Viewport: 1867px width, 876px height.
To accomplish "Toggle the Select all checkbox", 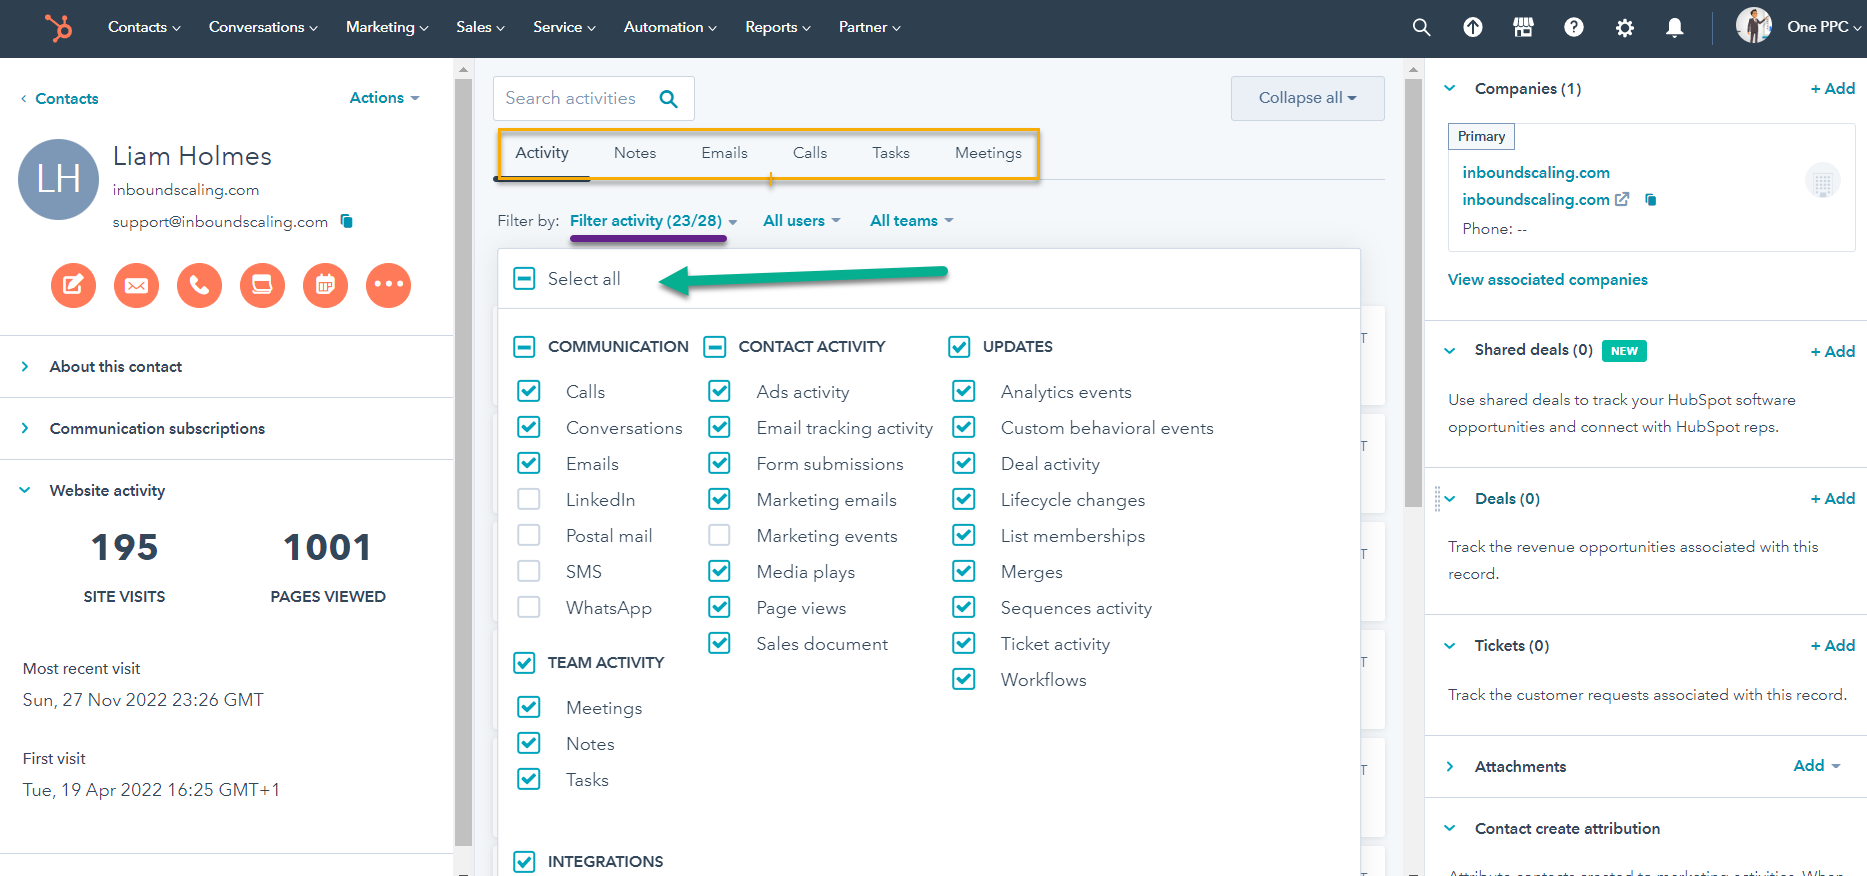I will pyautogui.click(x=525, y=279).
